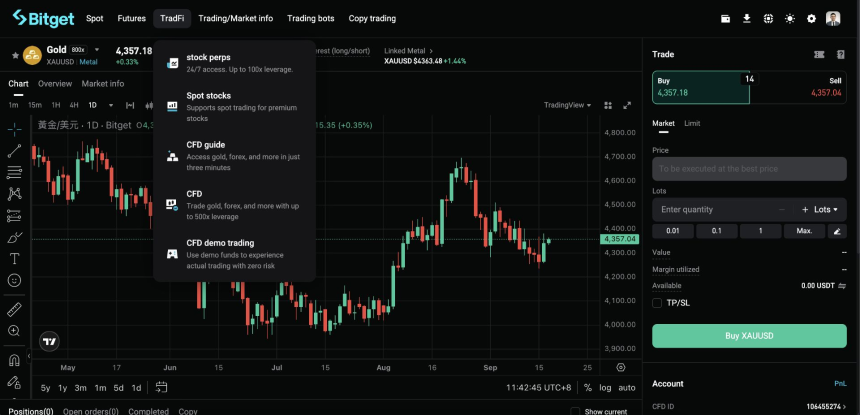Set chart range to 5y

click(46, 388)
